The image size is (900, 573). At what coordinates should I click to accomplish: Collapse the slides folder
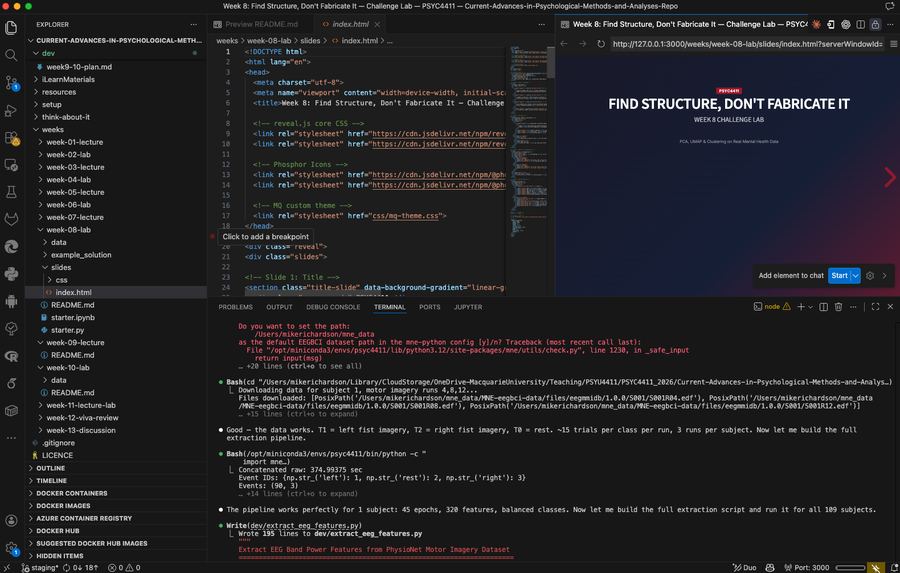tap(61, 267)
